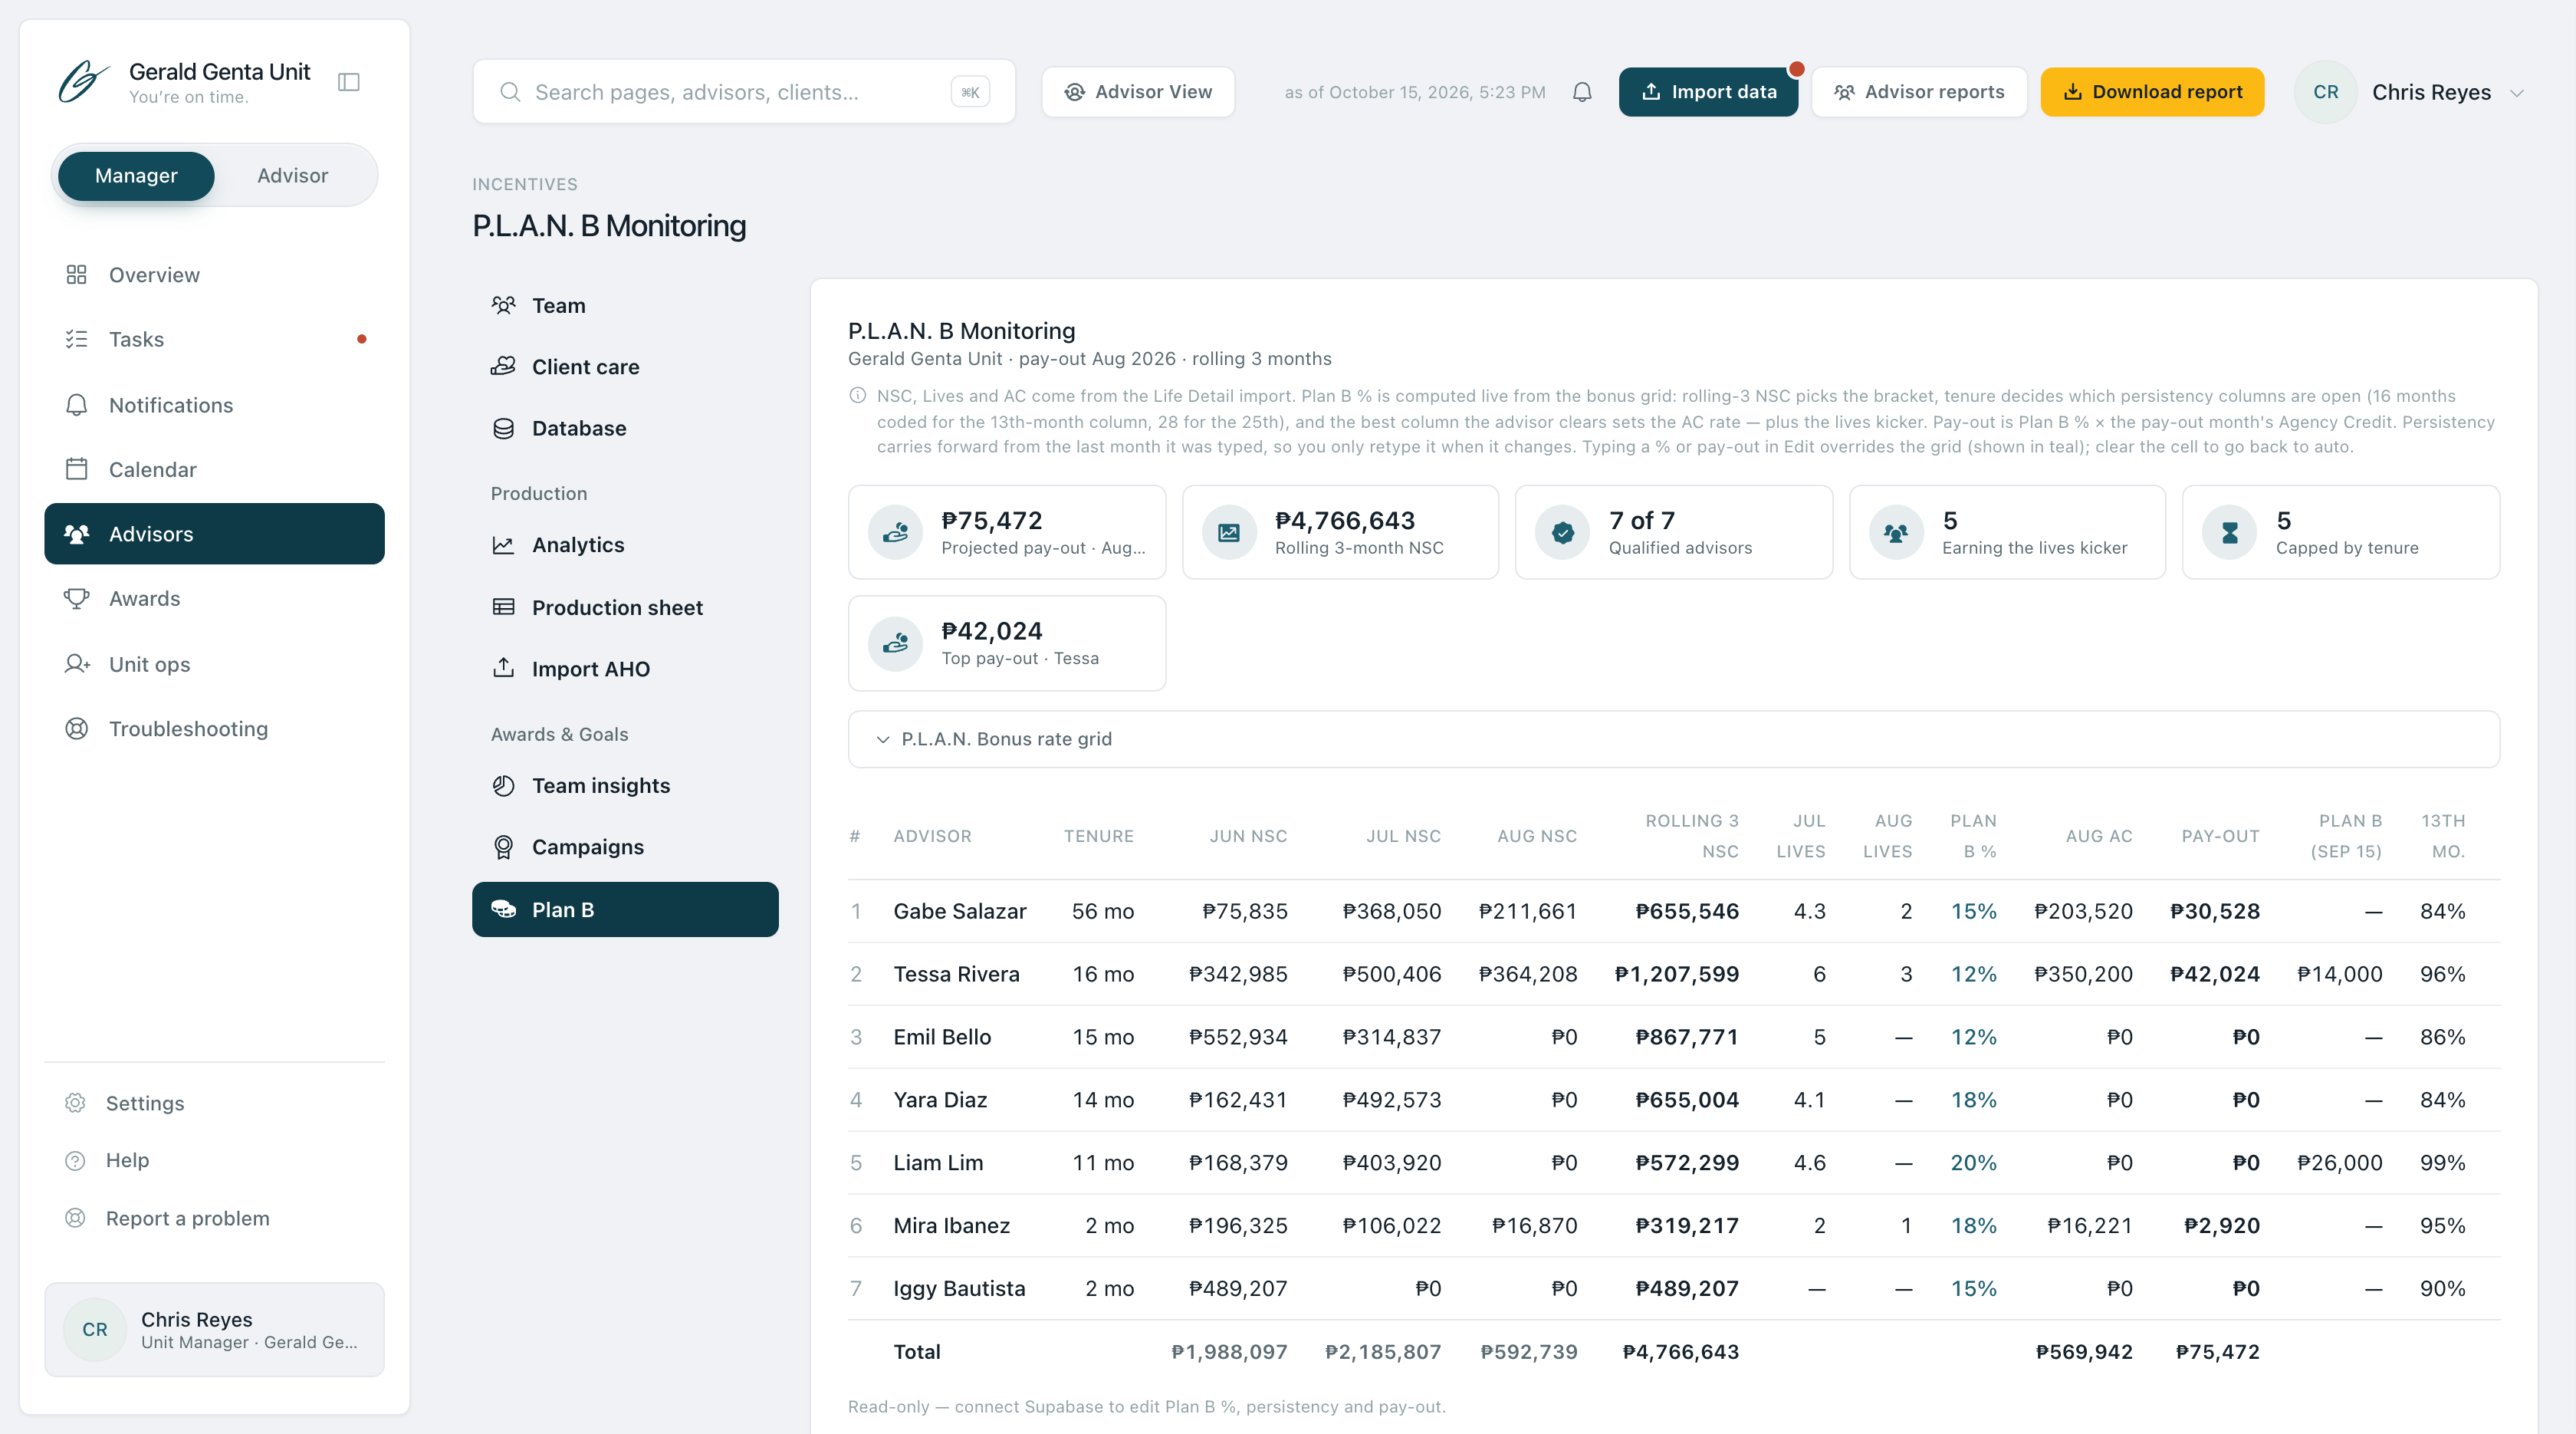Screen dimensions: 2576x1434
Task: Click the Awards trophy icon in sidebar
Action: (76, 599)
